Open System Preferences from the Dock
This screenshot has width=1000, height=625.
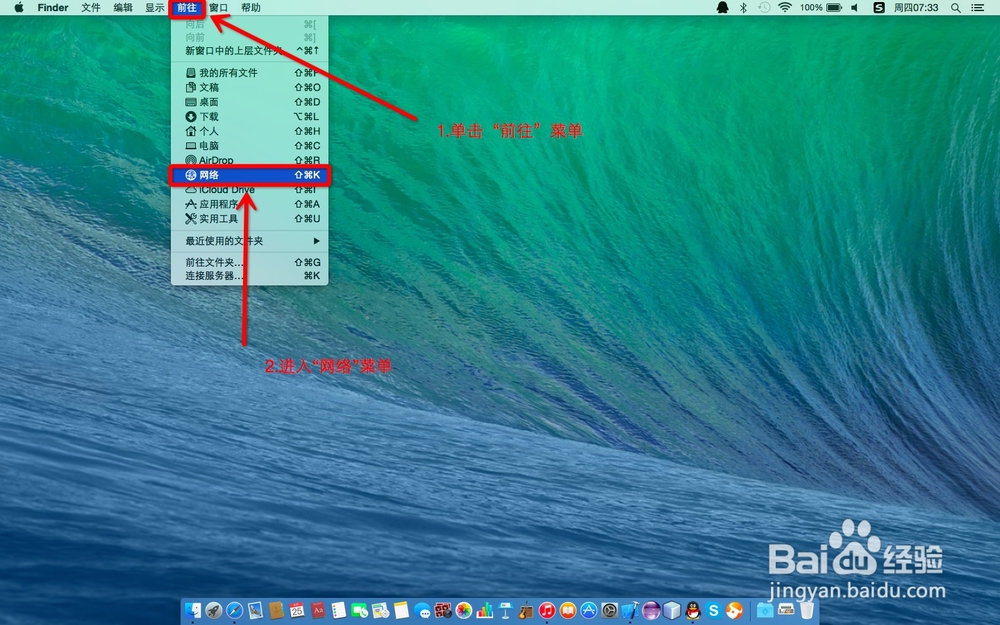(609, 610)
